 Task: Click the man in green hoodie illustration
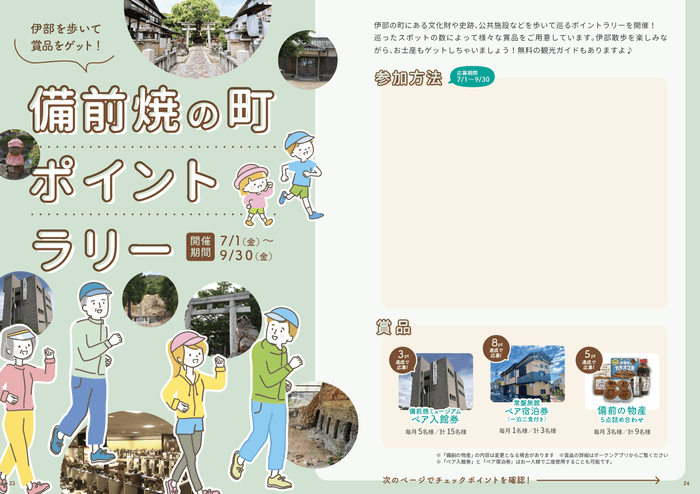coord(267,397)
